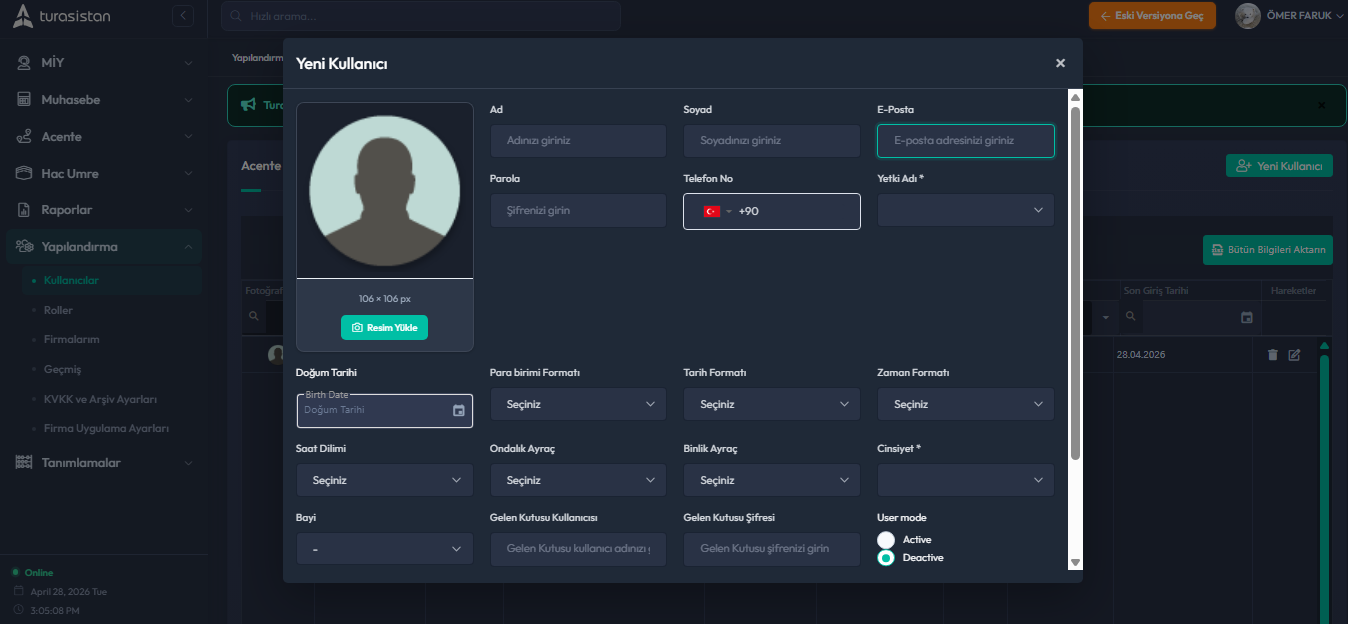Open Roller in the sidebar menu
1348x624 pixels.
[58, 310]
